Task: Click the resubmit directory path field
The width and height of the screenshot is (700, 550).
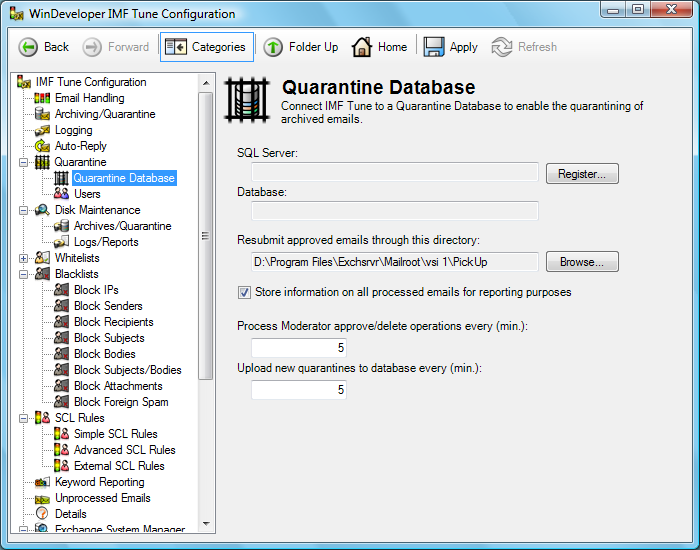Action: pyautogui.click(x=395, y=262)
